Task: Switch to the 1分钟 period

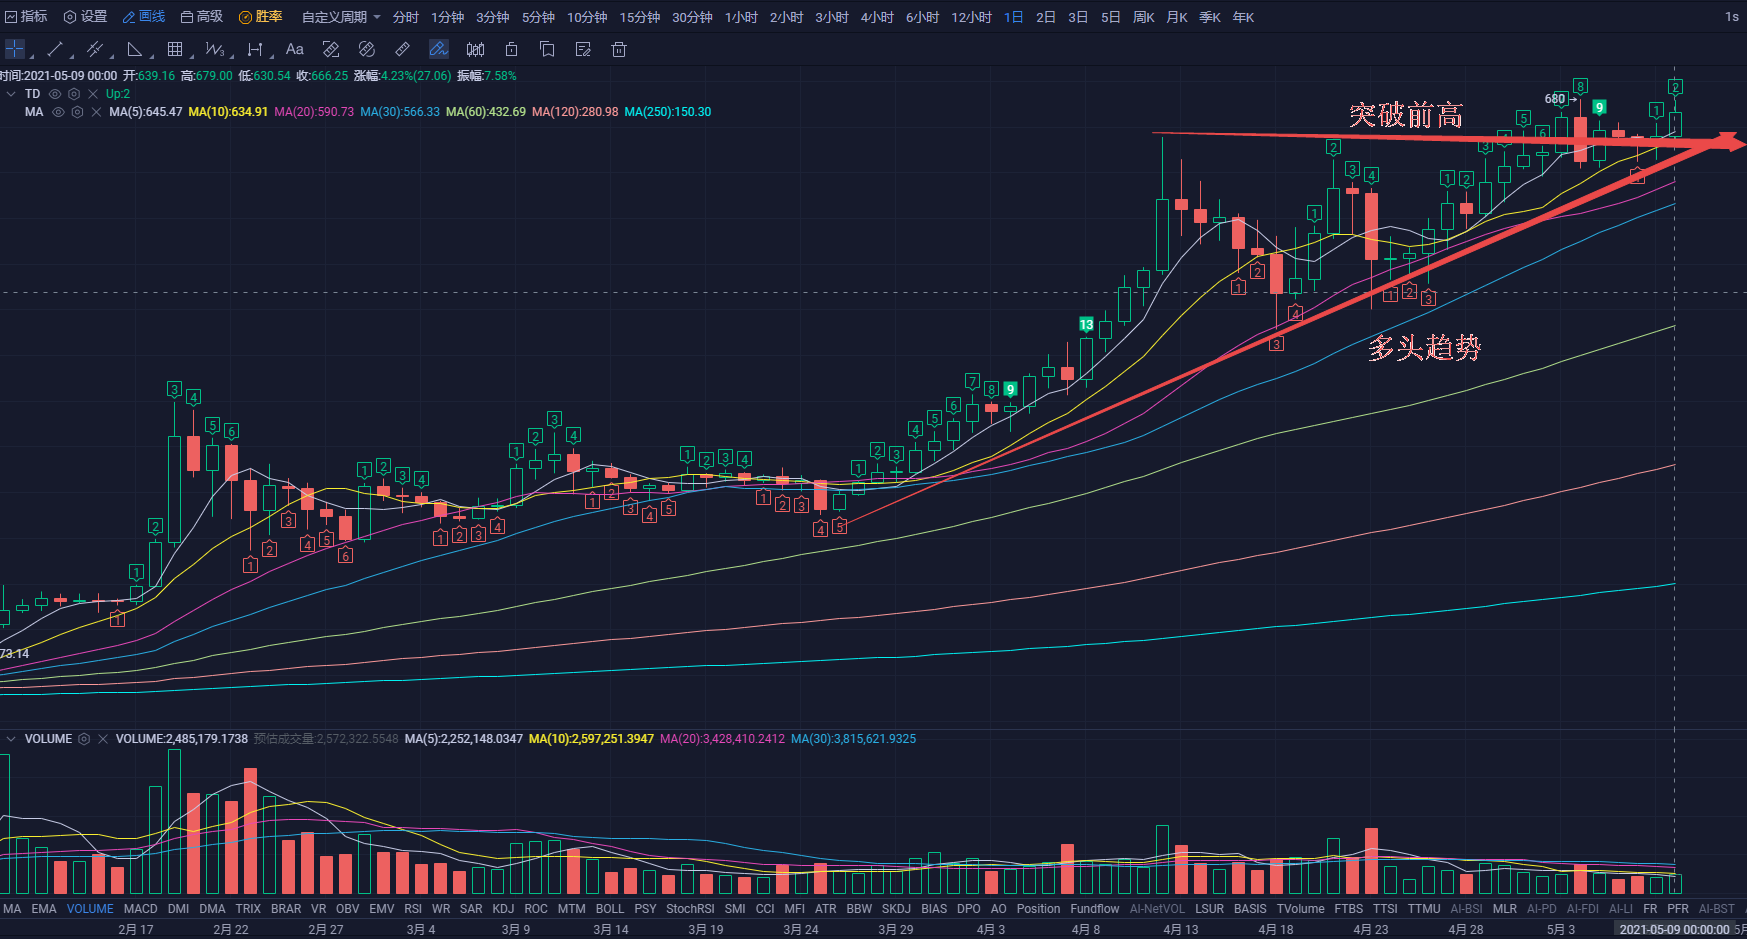Action: [447, 17]
